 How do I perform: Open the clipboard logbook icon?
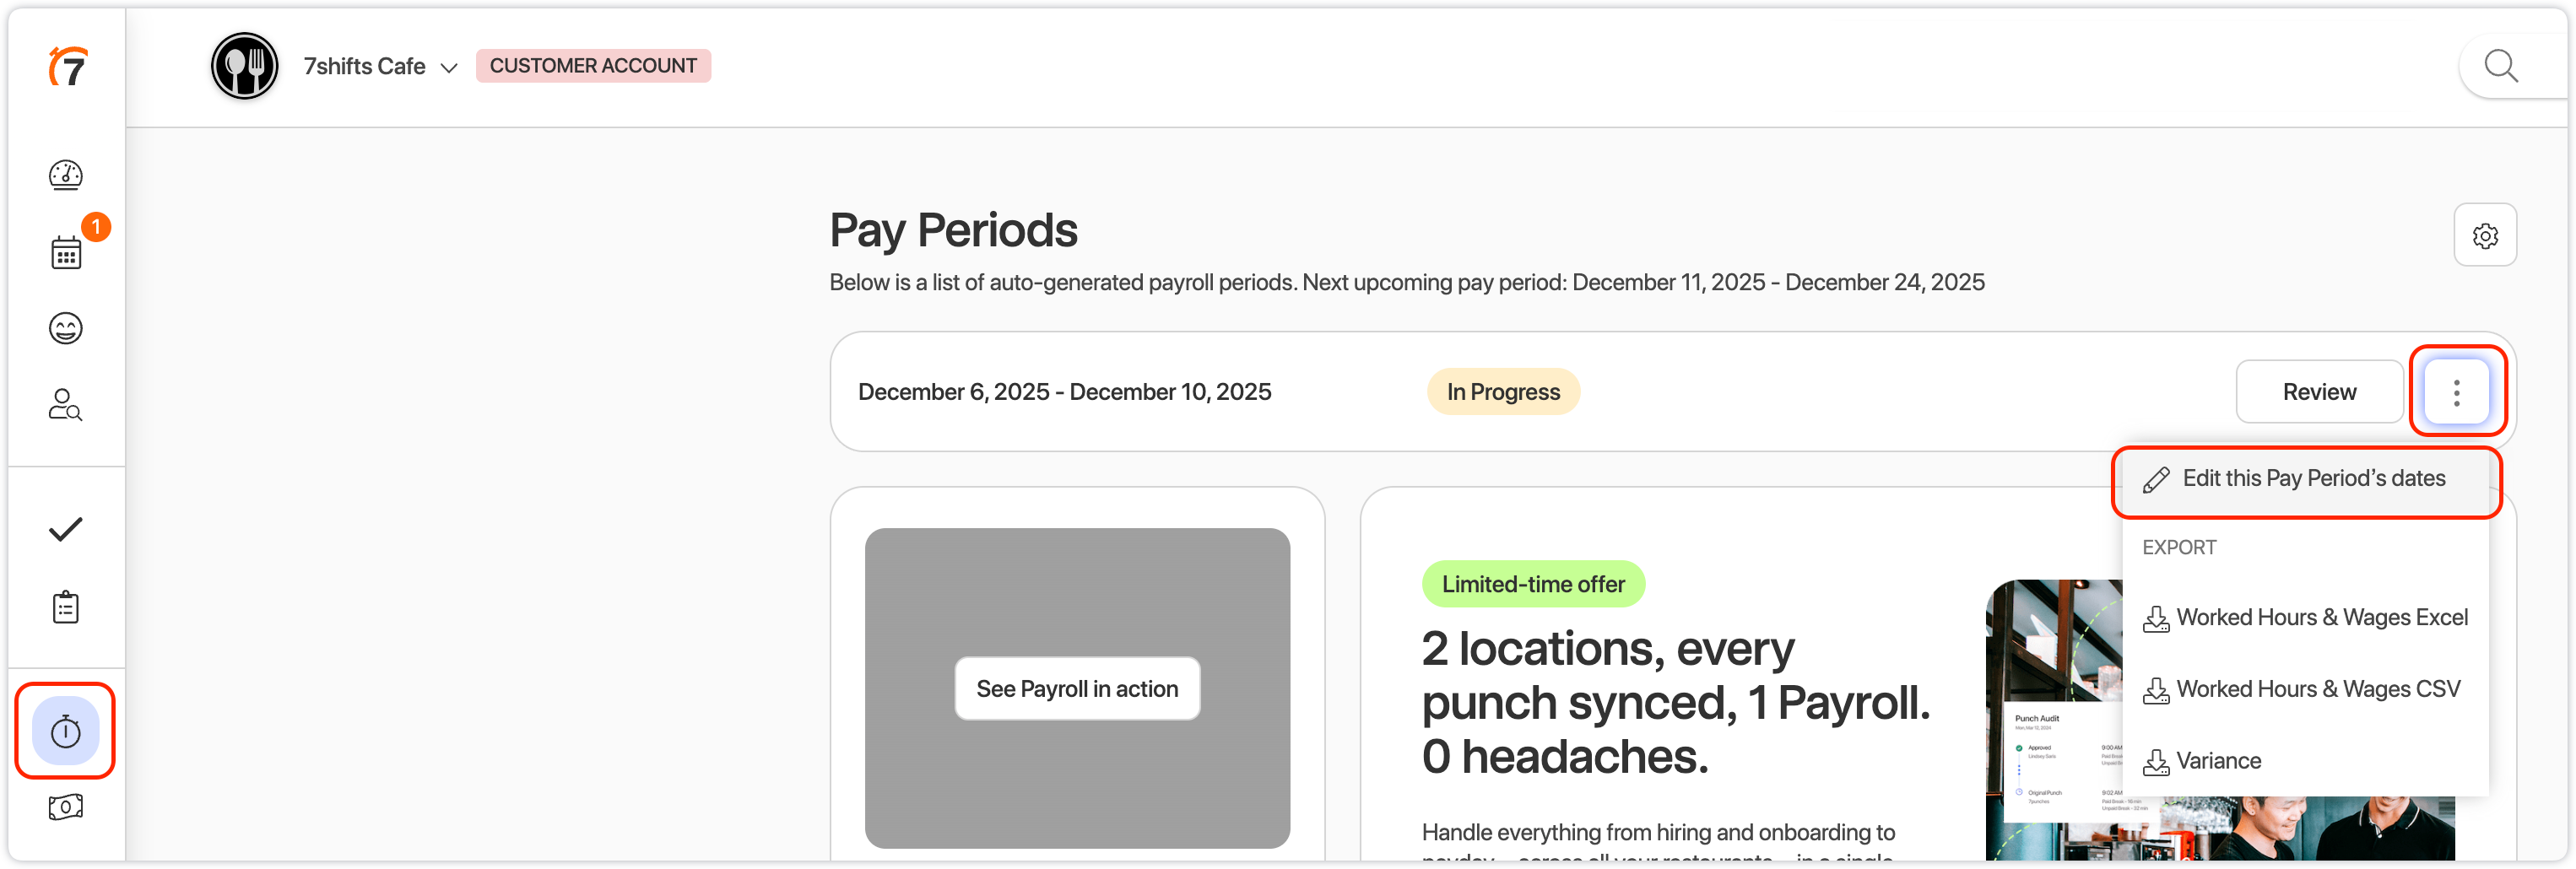(66, 607)
